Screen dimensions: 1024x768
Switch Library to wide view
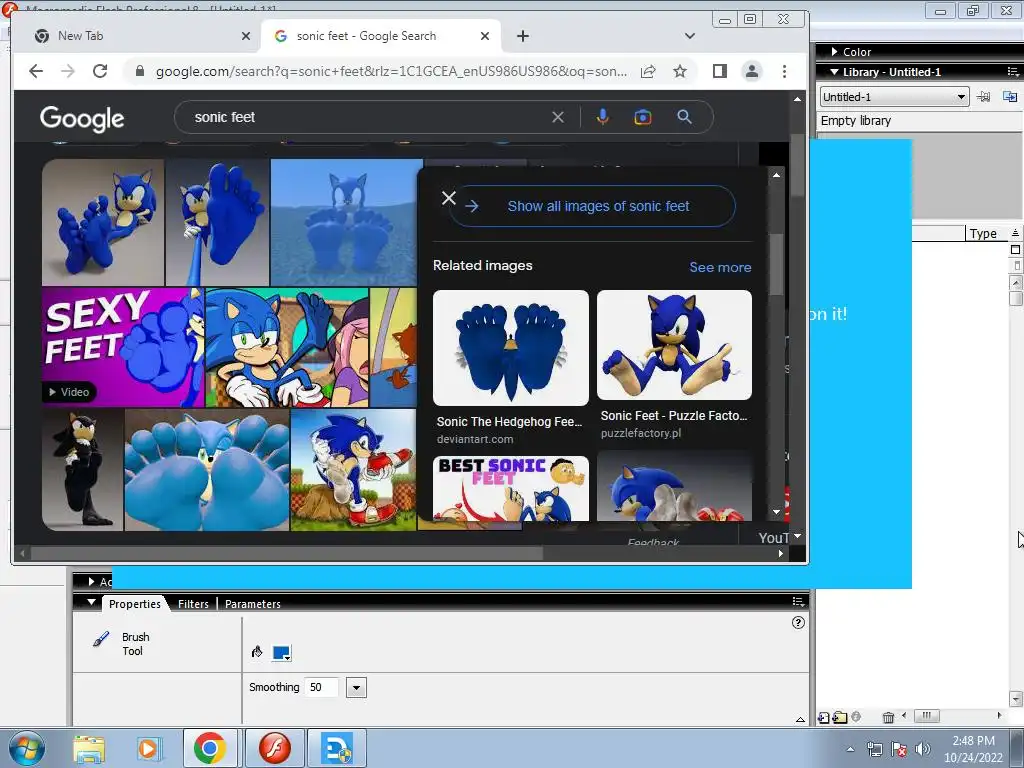tap(1015, 249)
